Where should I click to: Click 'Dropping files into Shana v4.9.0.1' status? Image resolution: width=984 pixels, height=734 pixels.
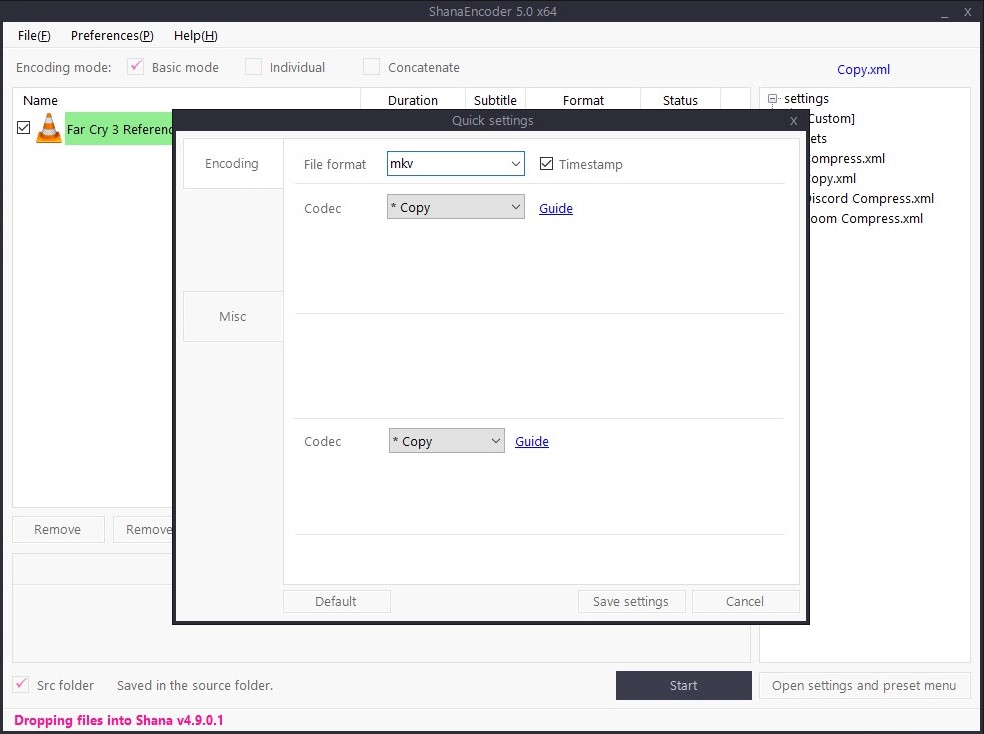(x=119, y=720)
